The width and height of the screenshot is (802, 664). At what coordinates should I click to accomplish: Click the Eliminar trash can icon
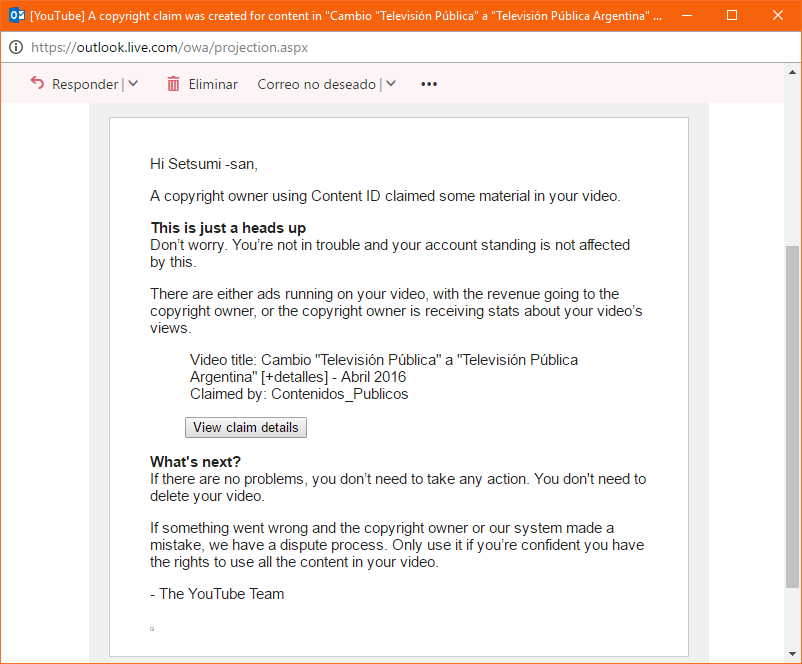pyautogui.click(x=173, y=83)
